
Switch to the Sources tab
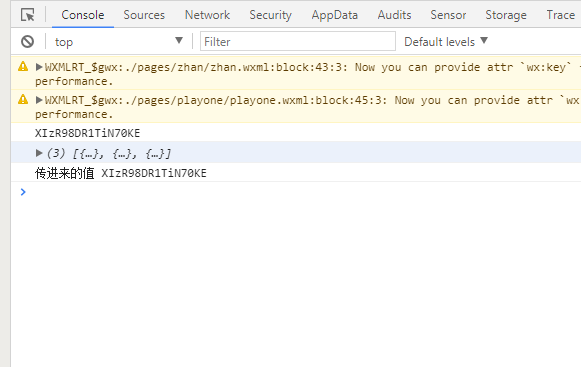coord(144,15)
